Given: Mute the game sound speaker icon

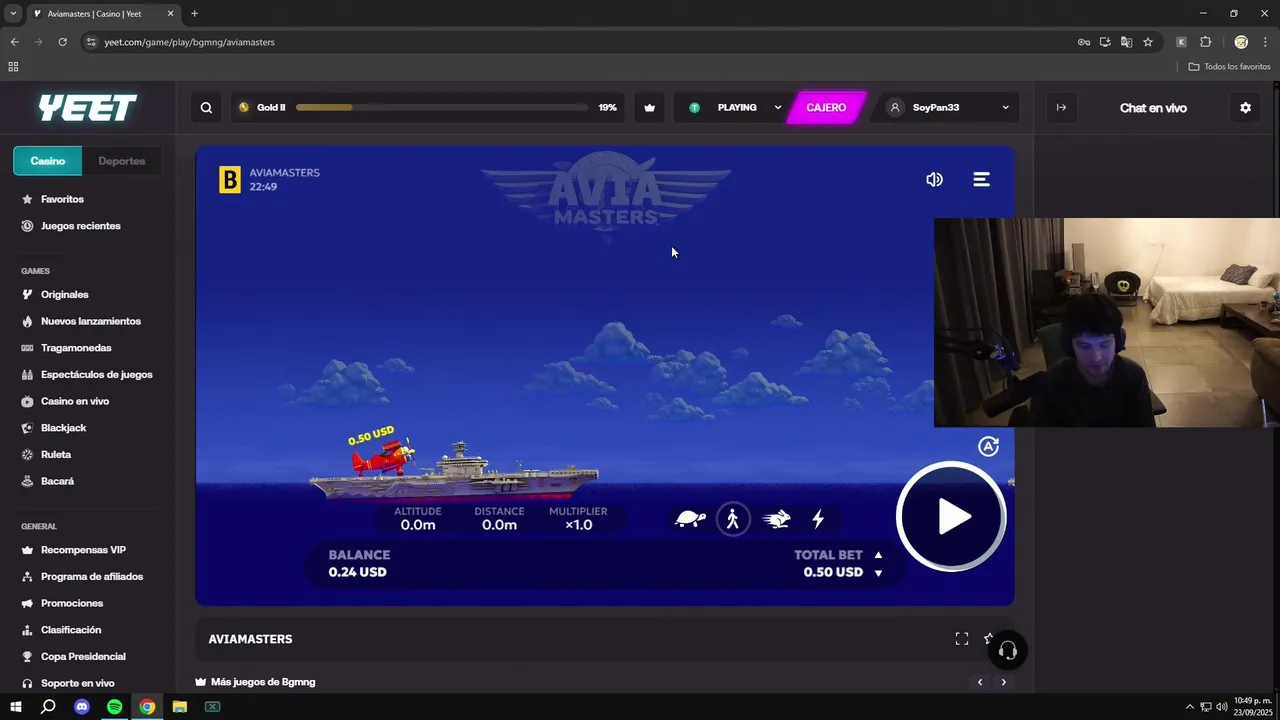Looking at the screenshot, I should click(x=934, y=179).
